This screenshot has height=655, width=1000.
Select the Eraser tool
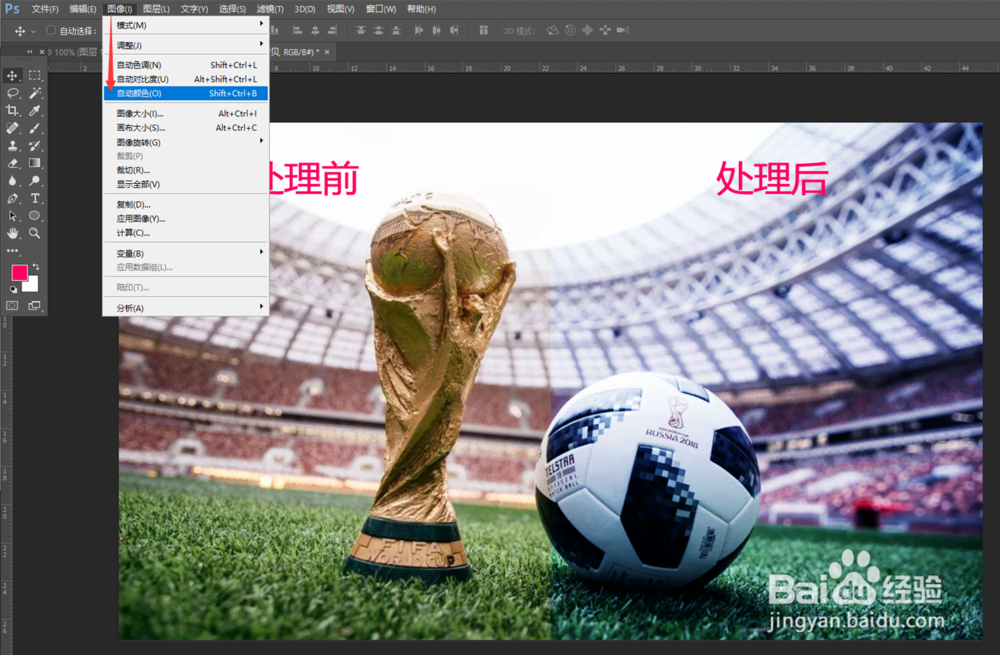pos(12,163)
